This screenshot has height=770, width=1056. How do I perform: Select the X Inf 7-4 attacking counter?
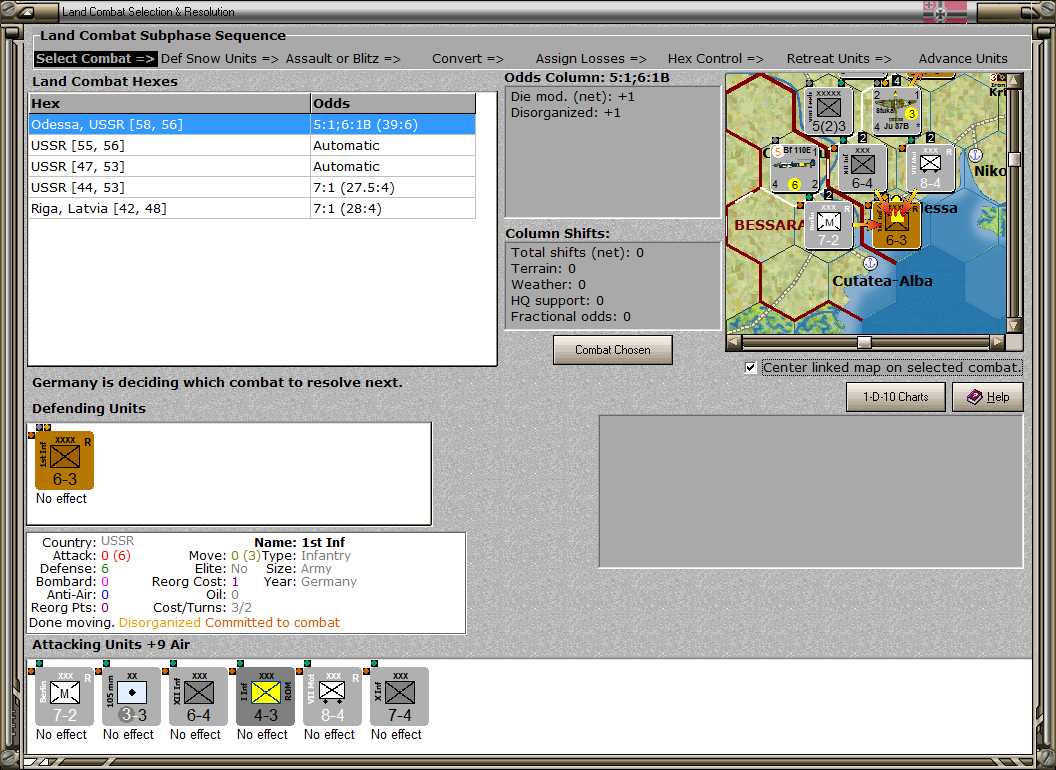tap(399, 697)
